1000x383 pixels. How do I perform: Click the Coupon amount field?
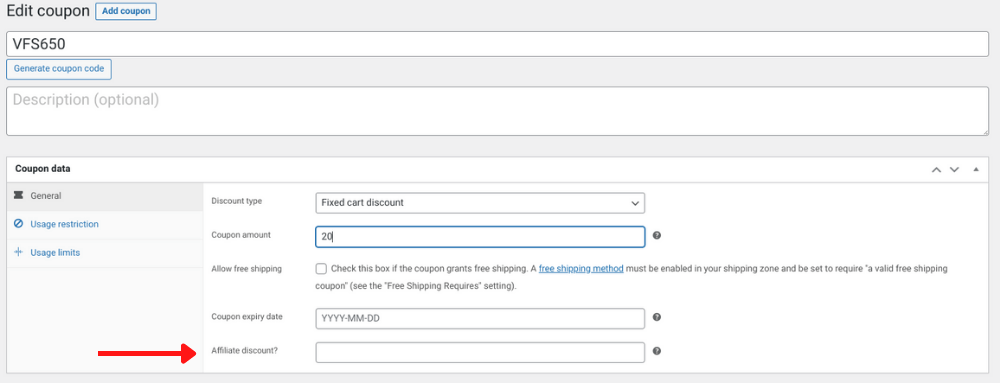480,236
